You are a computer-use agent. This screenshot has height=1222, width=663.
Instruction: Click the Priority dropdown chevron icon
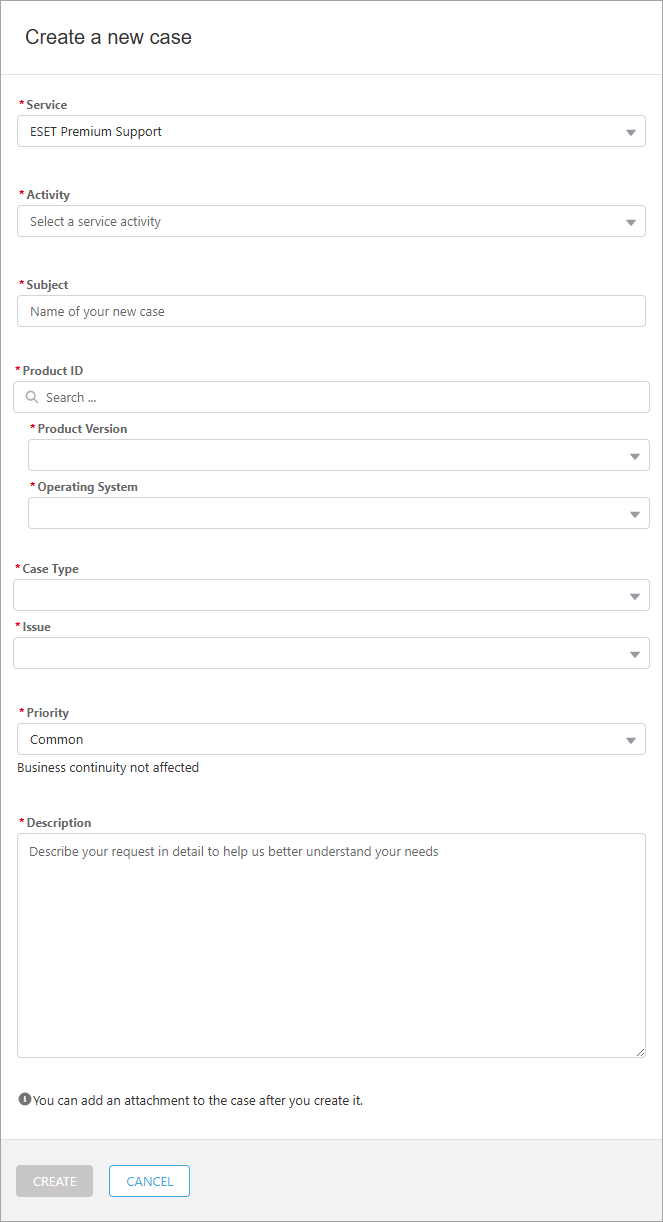pyautogui.click(x=631, y=739)
